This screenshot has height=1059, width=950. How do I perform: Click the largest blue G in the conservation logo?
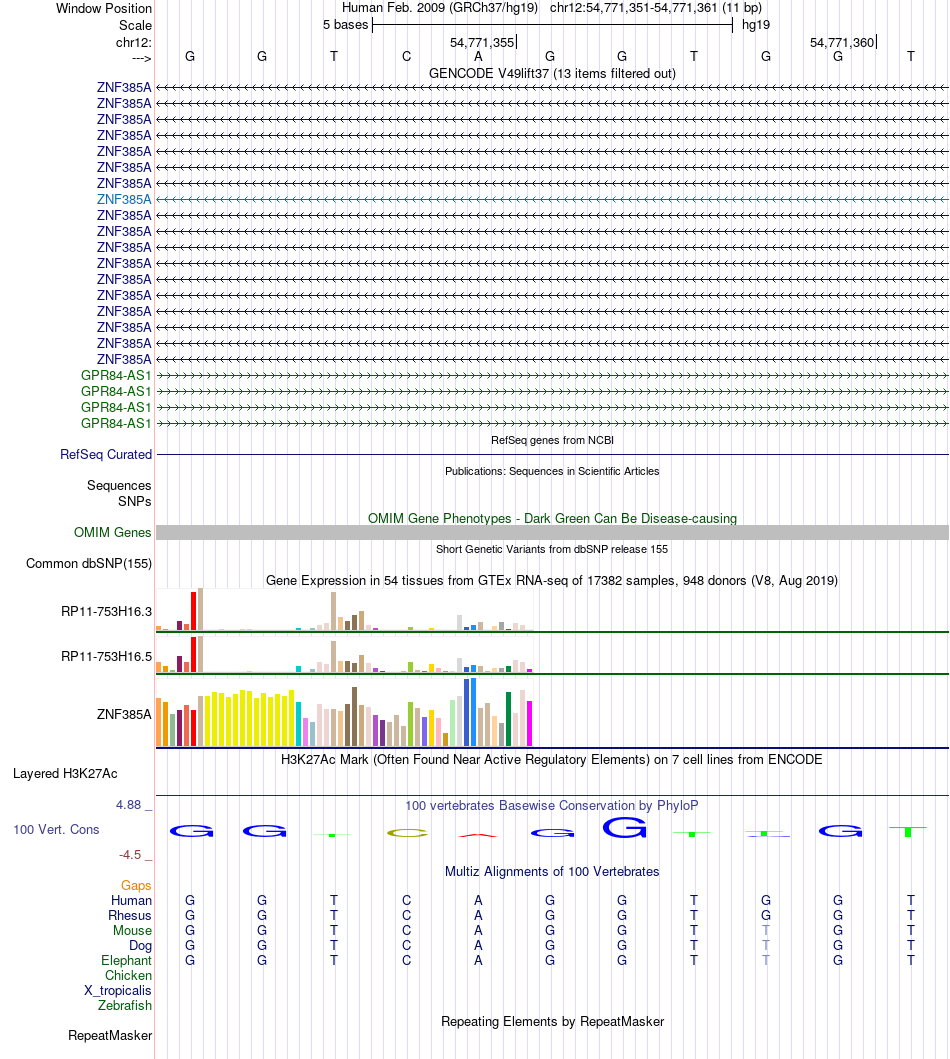(625, 827)
